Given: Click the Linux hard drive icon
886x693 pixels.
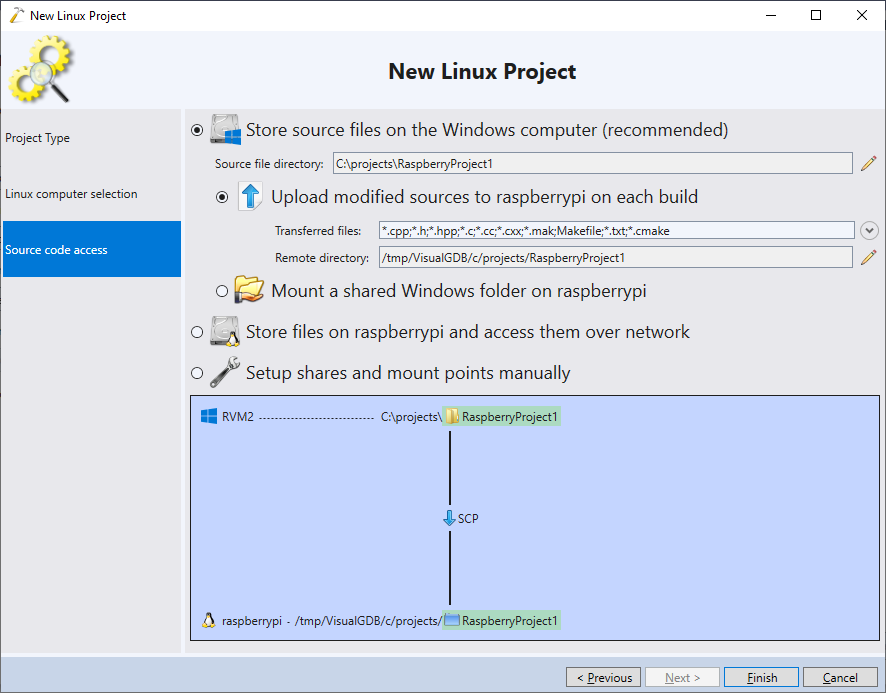Looking at the screenshot, I should point(225,331).
